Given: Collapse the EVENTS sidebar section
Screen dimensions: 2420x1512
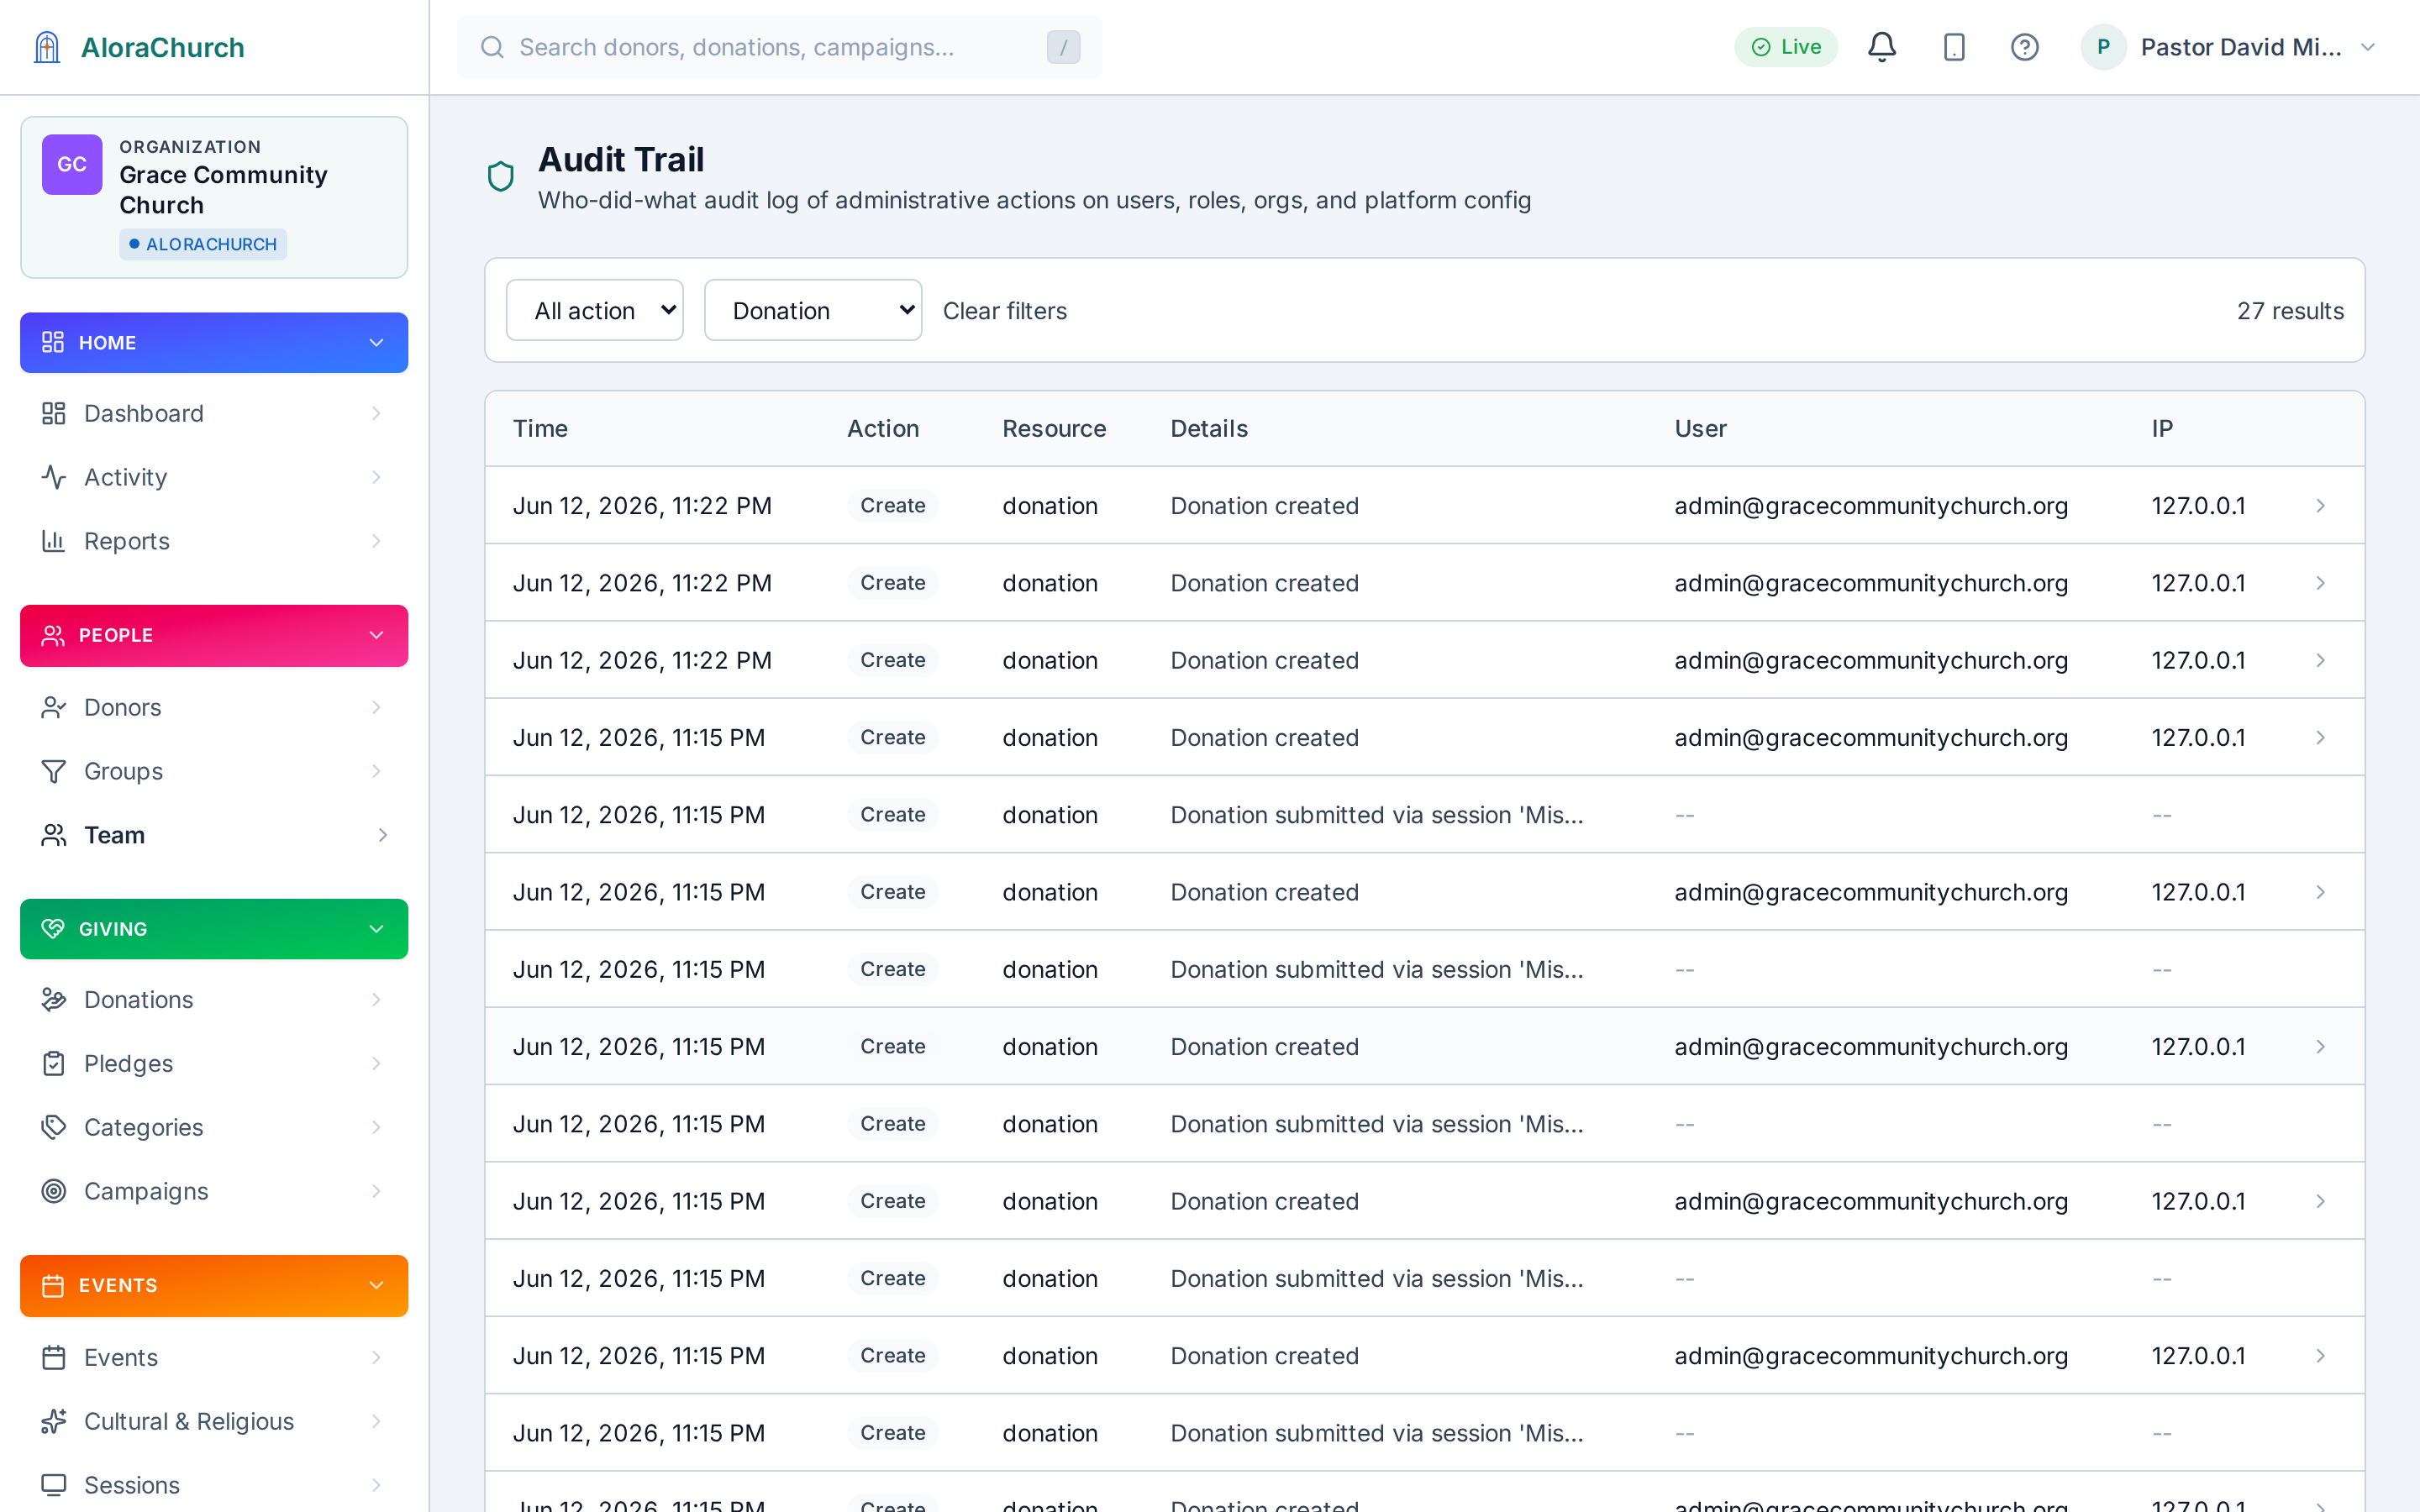Looking at the screenshot, I should coord(214,1285).
